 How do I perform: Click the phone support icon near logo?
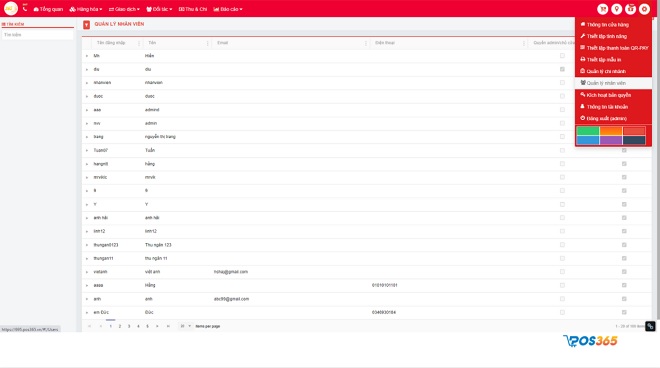pyautogui.click(x=25, y=8)
